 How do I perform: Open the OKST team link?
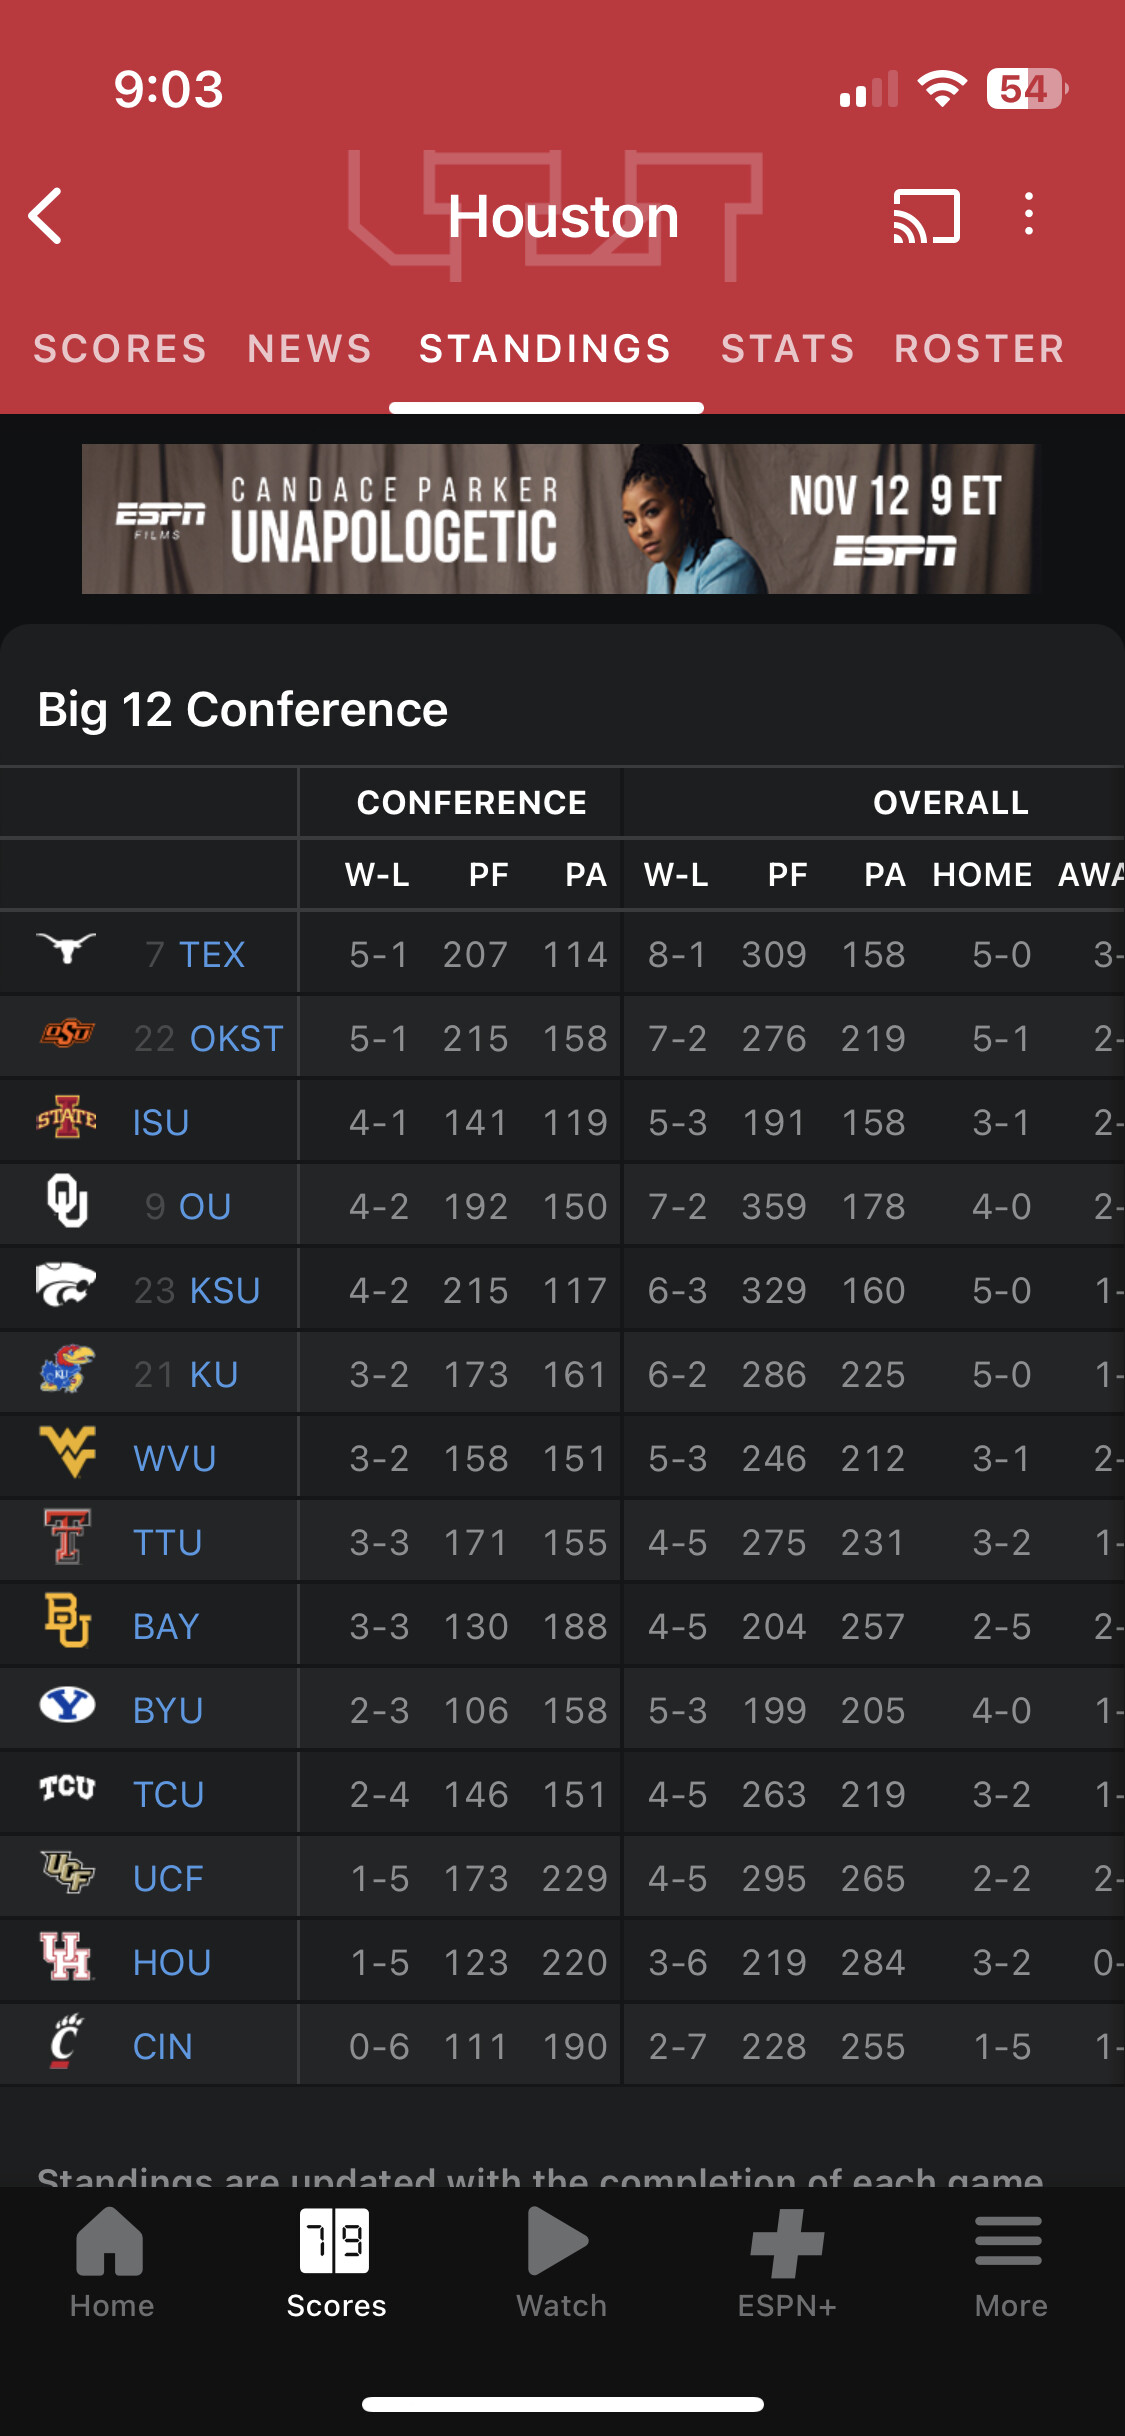pos(237,1039)
